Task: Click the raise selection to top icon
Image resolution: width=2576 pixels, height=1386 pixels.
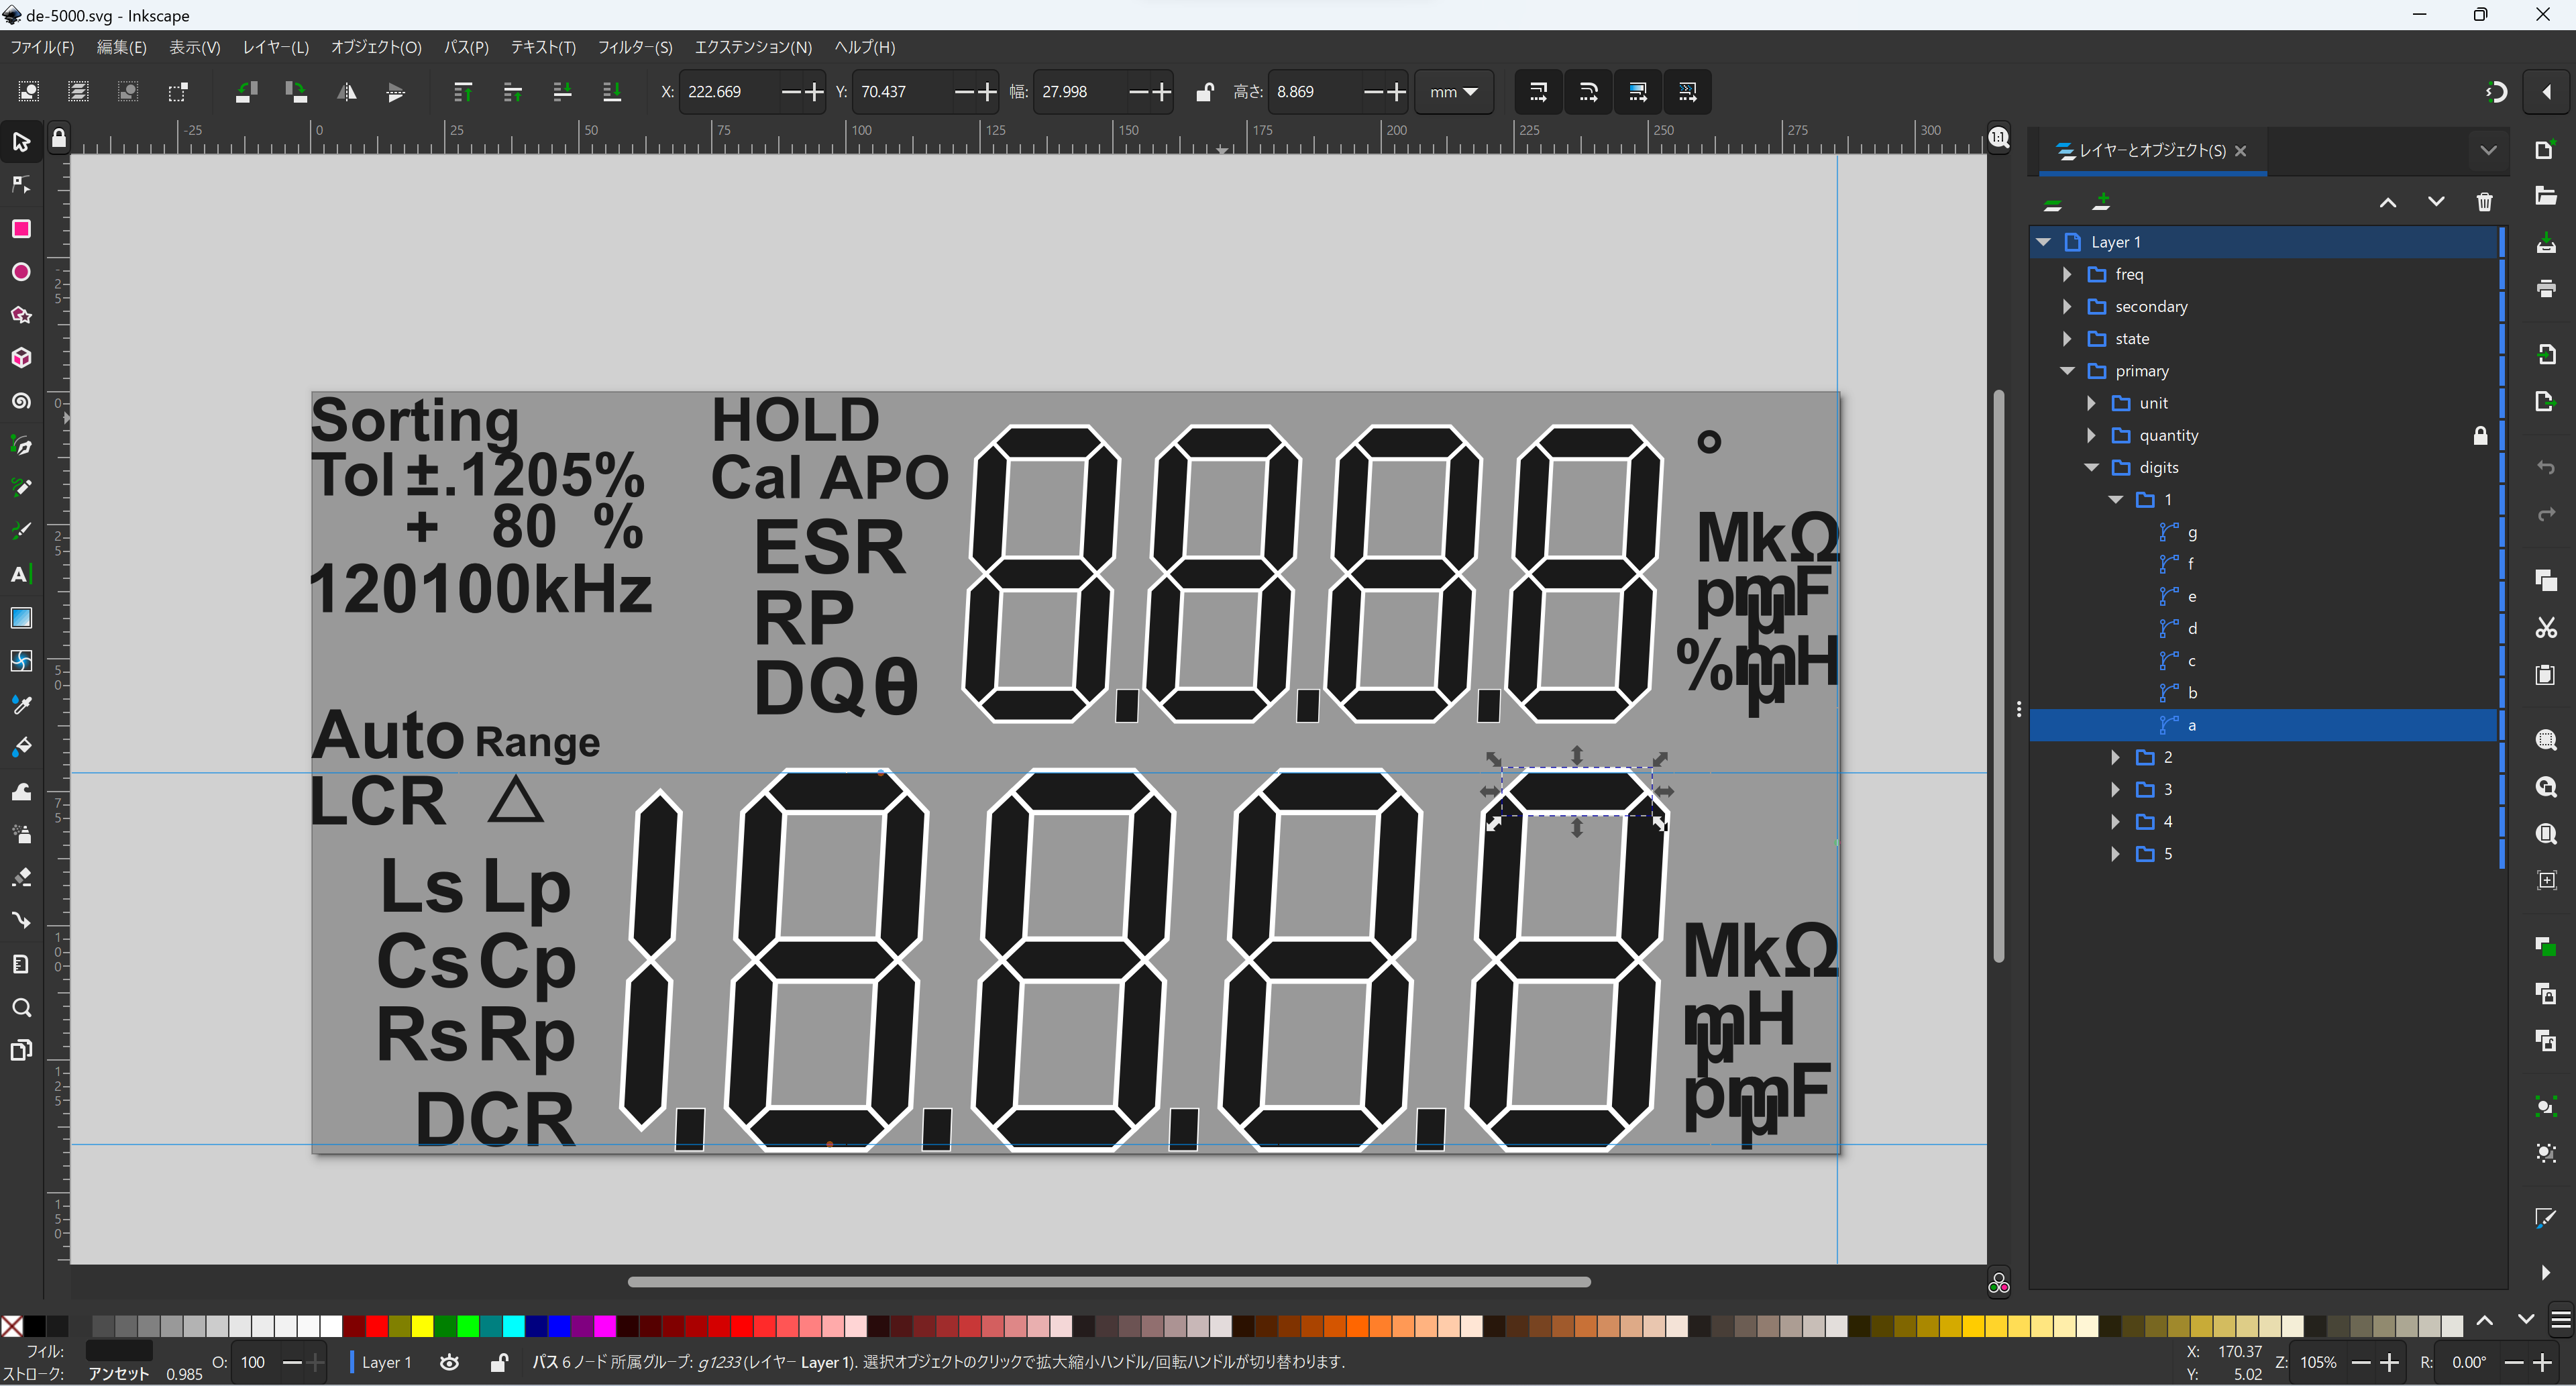Action: pos(462,92)
